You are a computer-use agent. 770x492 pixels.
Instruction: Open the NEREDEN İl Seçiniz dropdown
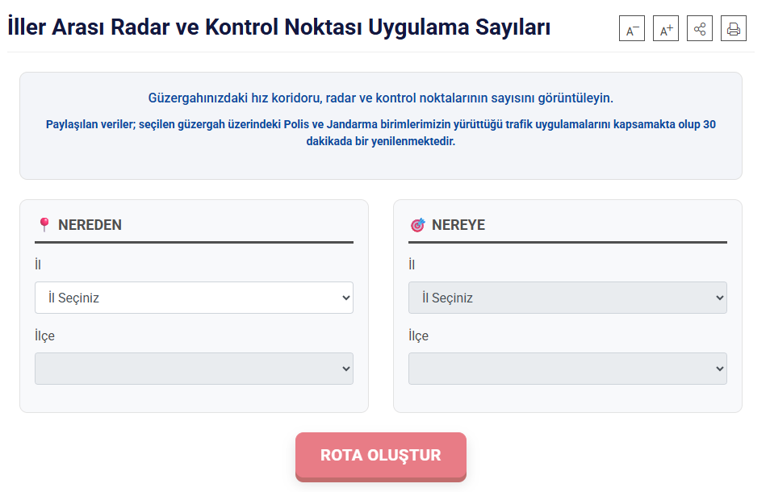[194, 297]
